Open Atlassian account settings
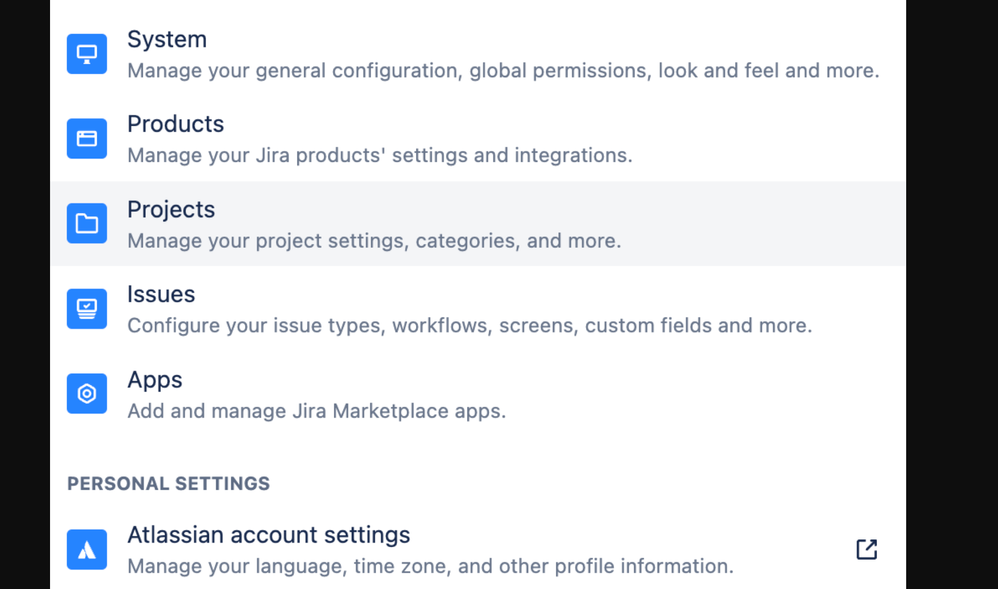This screenshot has width=998, height=589. click(x=268, y=534)
